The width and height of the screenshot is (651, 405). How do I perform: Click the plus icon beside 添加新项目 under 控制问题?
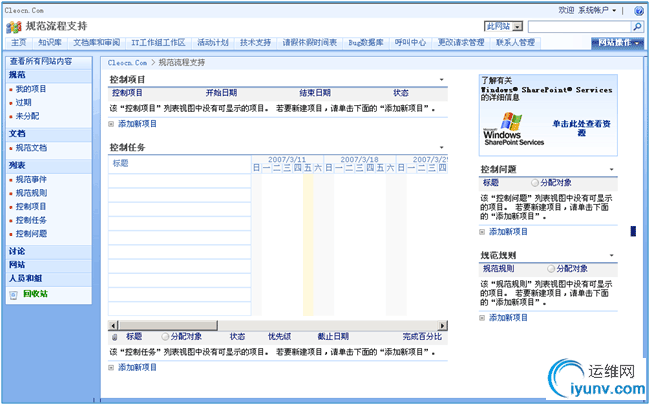coord(482,232)
